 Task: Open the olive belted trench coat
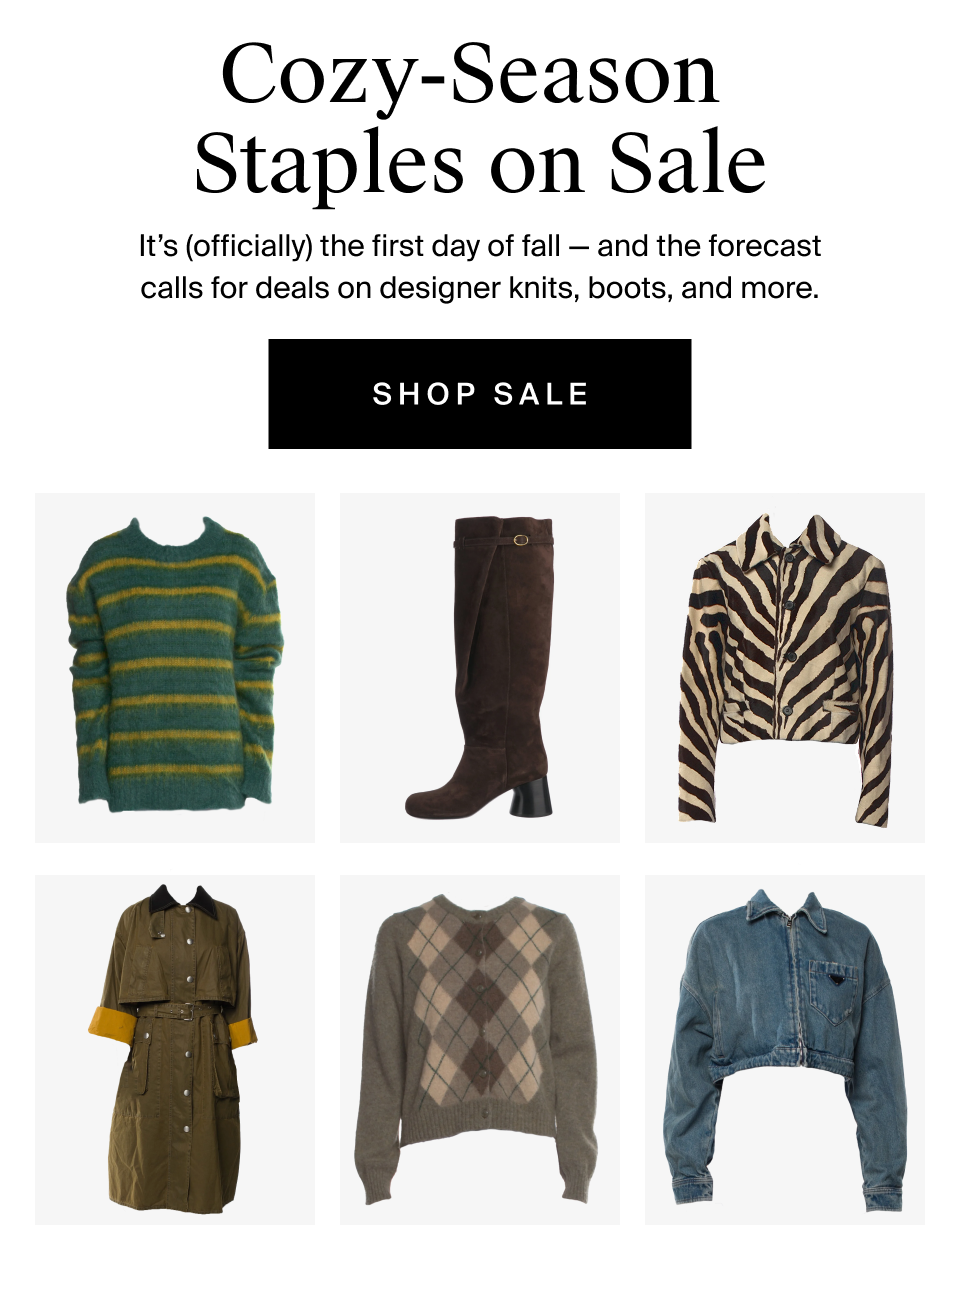click(x=174, y=1049)
